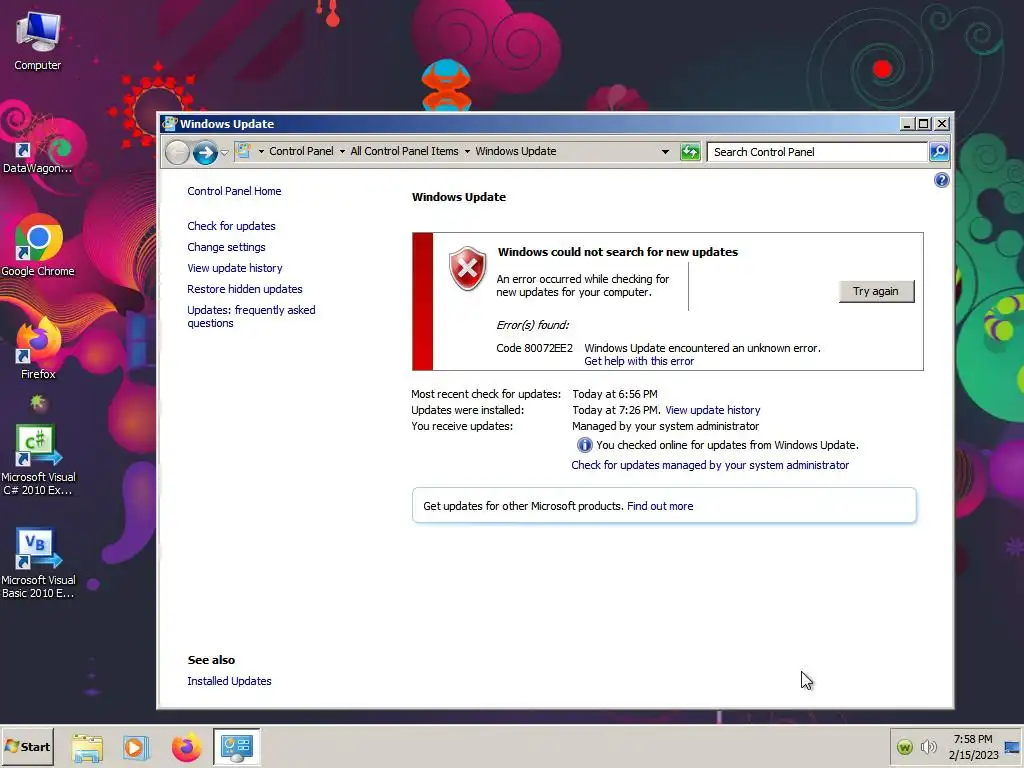
Task: Open Windows Media Player from the taskbar
Action: (x=136, y=747)
